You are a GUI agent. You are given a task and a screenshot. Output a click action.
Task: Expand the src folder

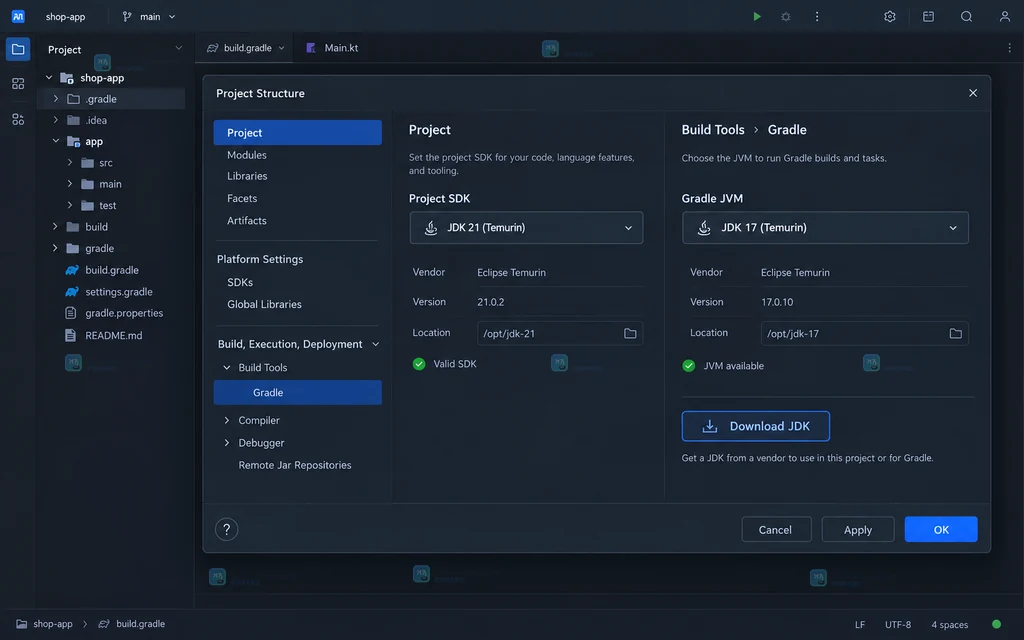pos(70,163)
